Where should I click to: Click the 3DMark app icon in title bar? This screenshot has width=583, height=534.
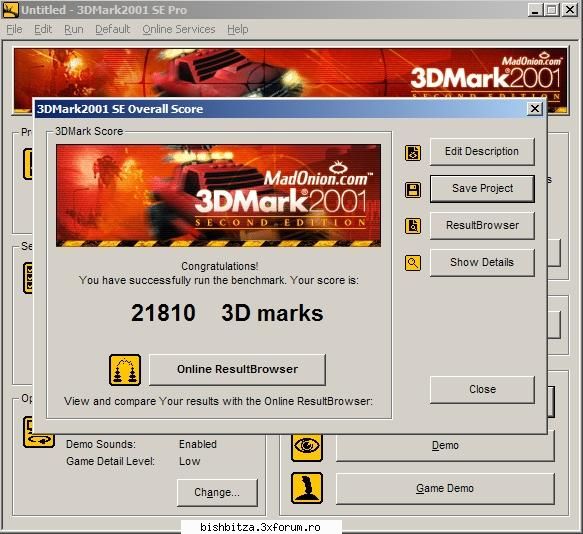(10, 10)
